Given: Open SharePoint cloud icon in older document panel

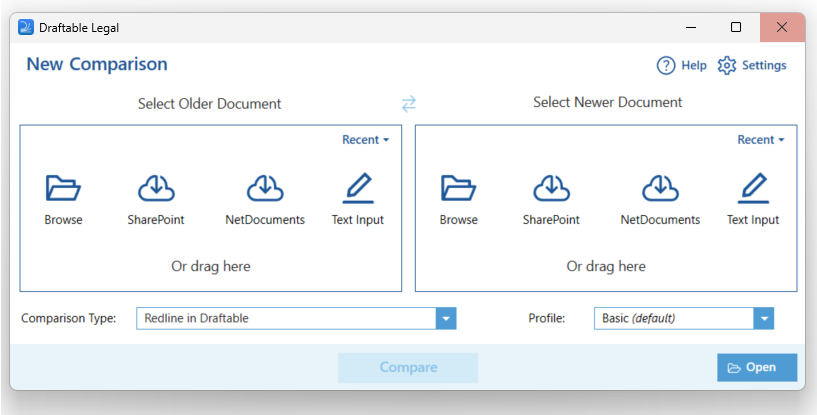Looking at the screenshot, I should [x=156, y=188].
